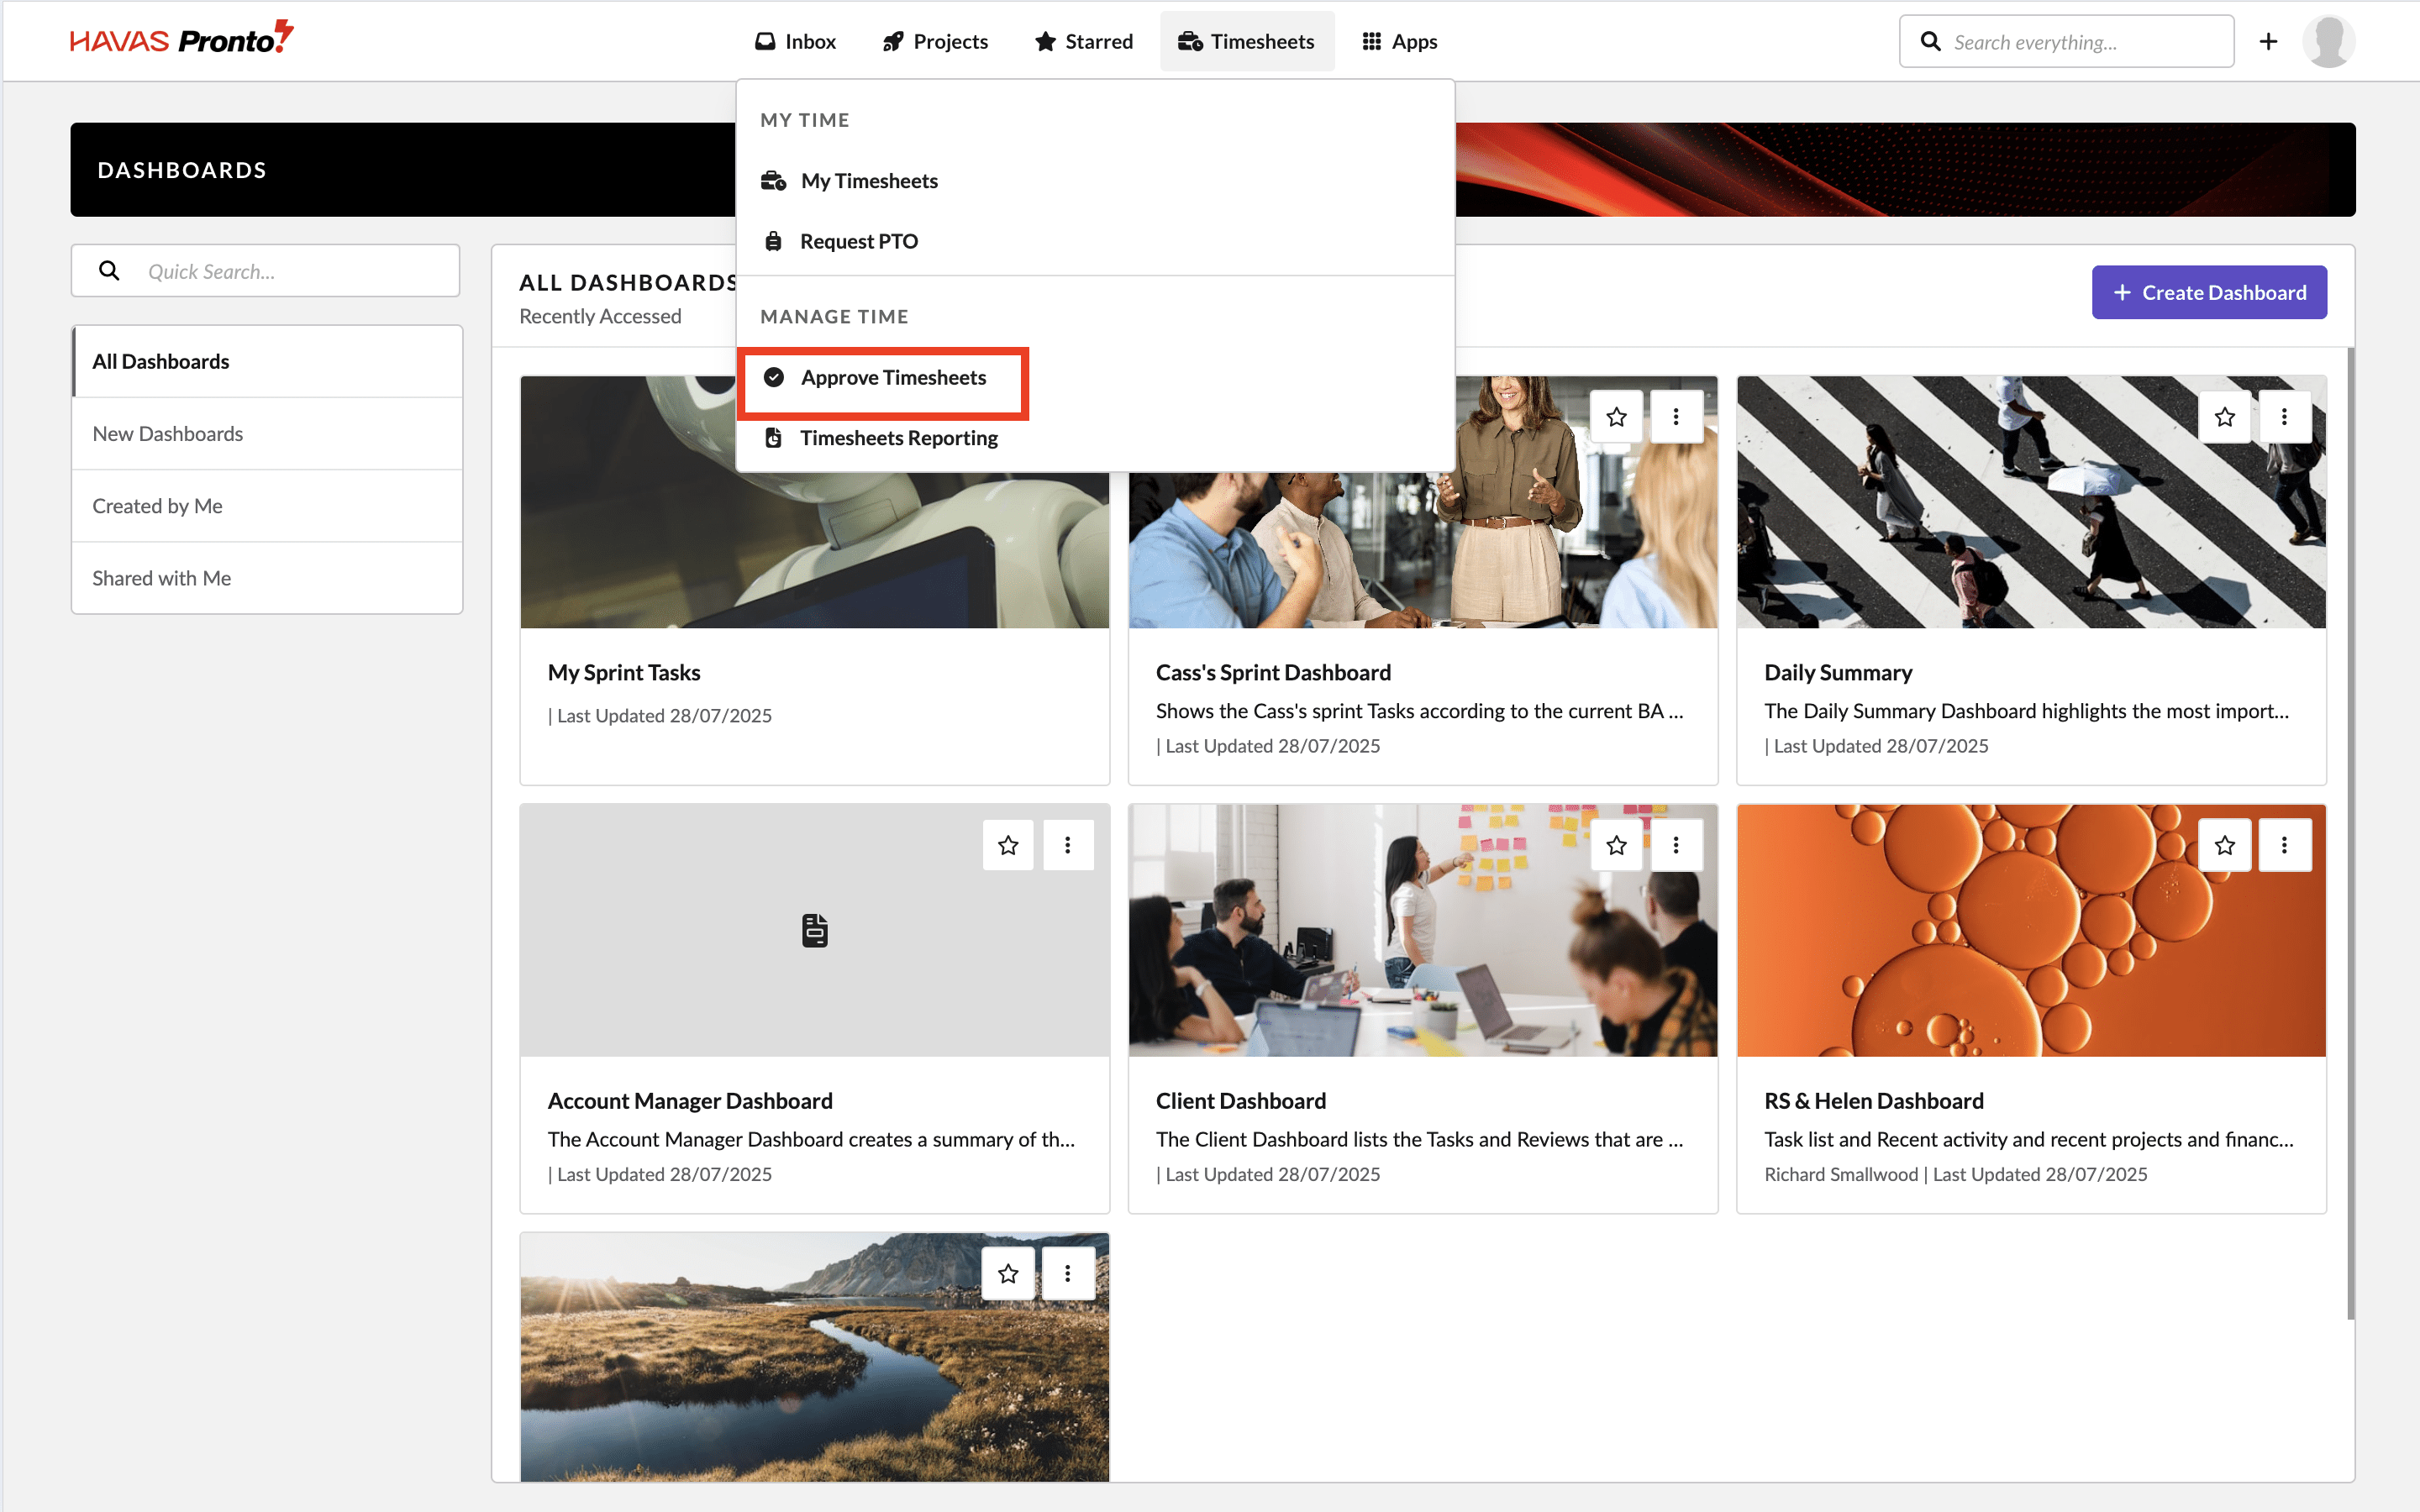Open Client Dashboard meeting thumbnail
This screenshot has width=2420, height=1512.
click(1422, 930)
